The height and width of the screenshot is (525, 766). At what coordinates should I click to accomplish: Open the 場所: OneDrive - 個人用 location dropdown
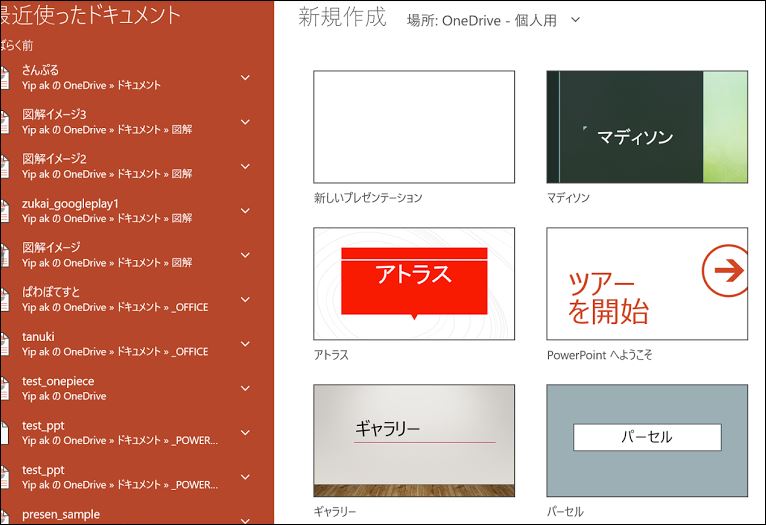point(493,21)
